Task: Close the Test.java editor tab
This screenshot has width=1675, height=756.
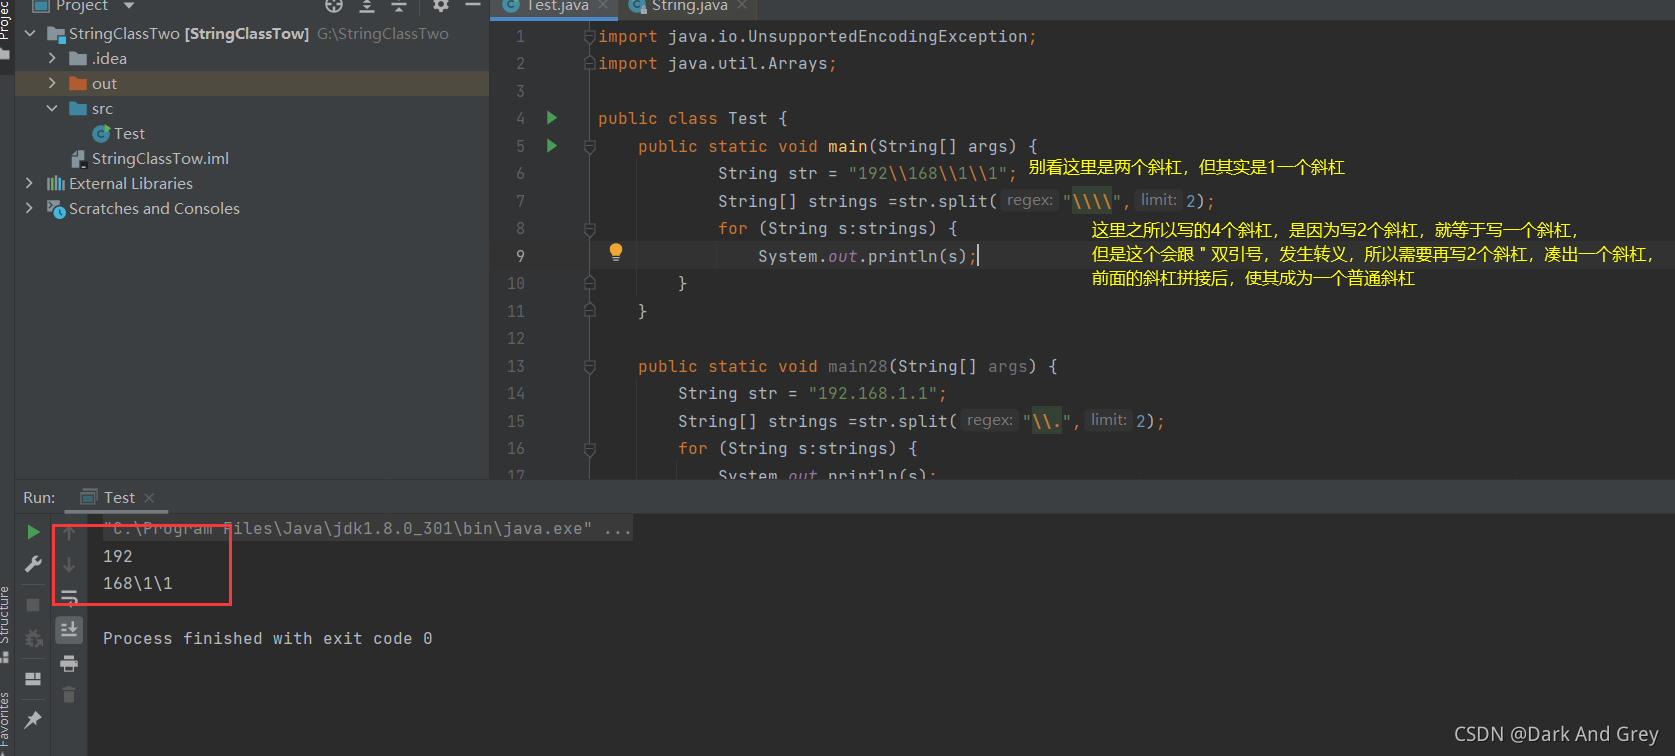Action: (x=603, y=6)
